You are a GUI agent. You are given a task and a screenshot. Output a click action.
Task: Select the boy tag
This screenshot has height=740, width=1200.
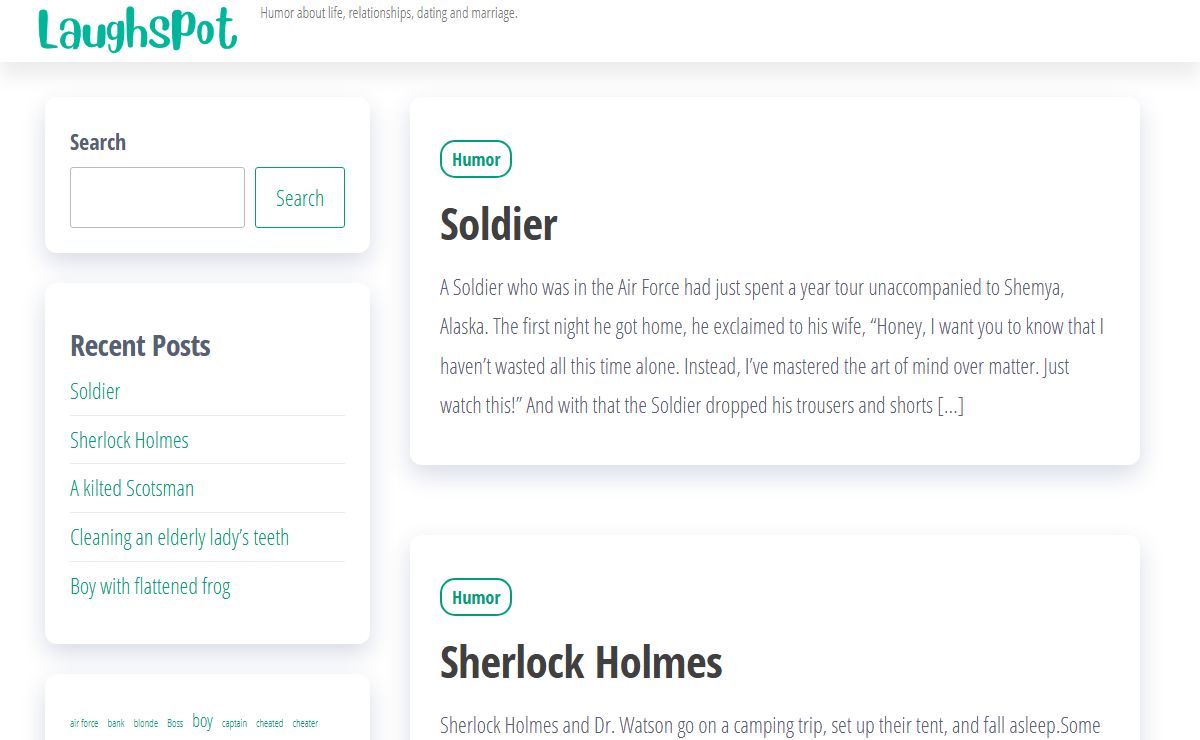pyautogui.click(x=203, y=721)
